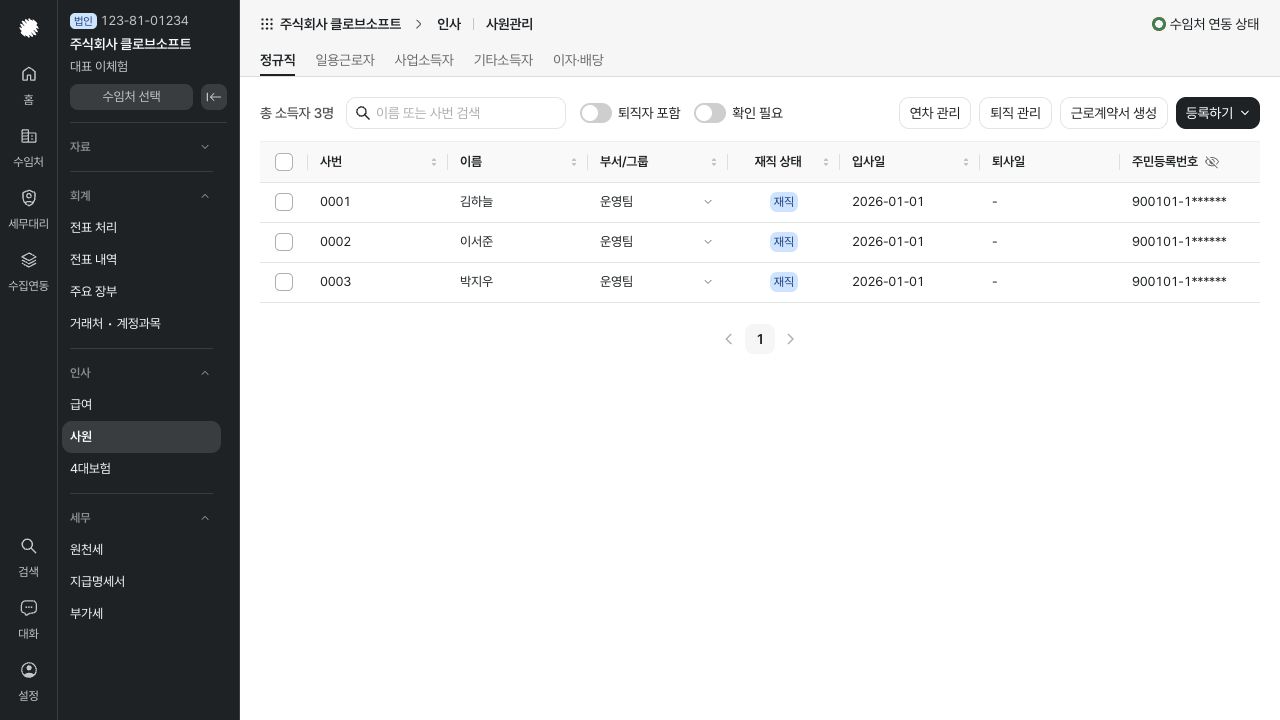Screen dimensions: 1280x720
Task: Expand the 자료 sidebar section
Action: click(205, 147)
